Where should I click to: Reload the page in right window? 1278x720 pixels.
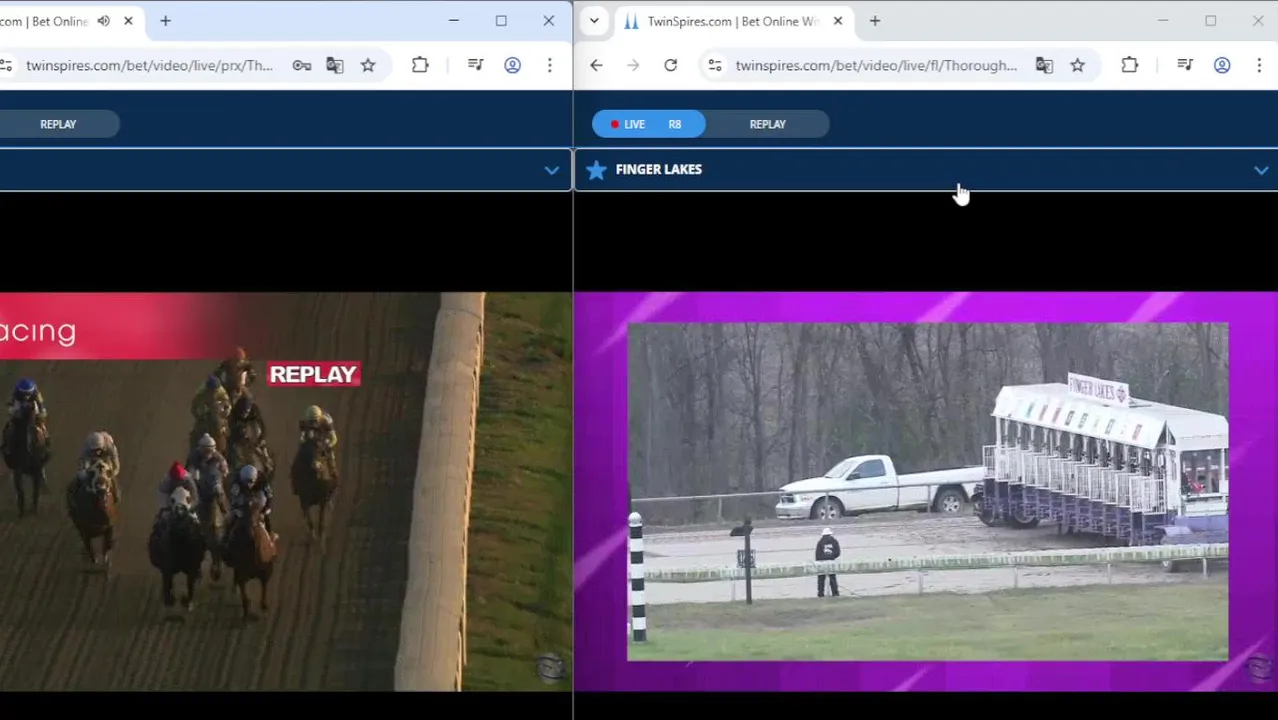(670, 65)
